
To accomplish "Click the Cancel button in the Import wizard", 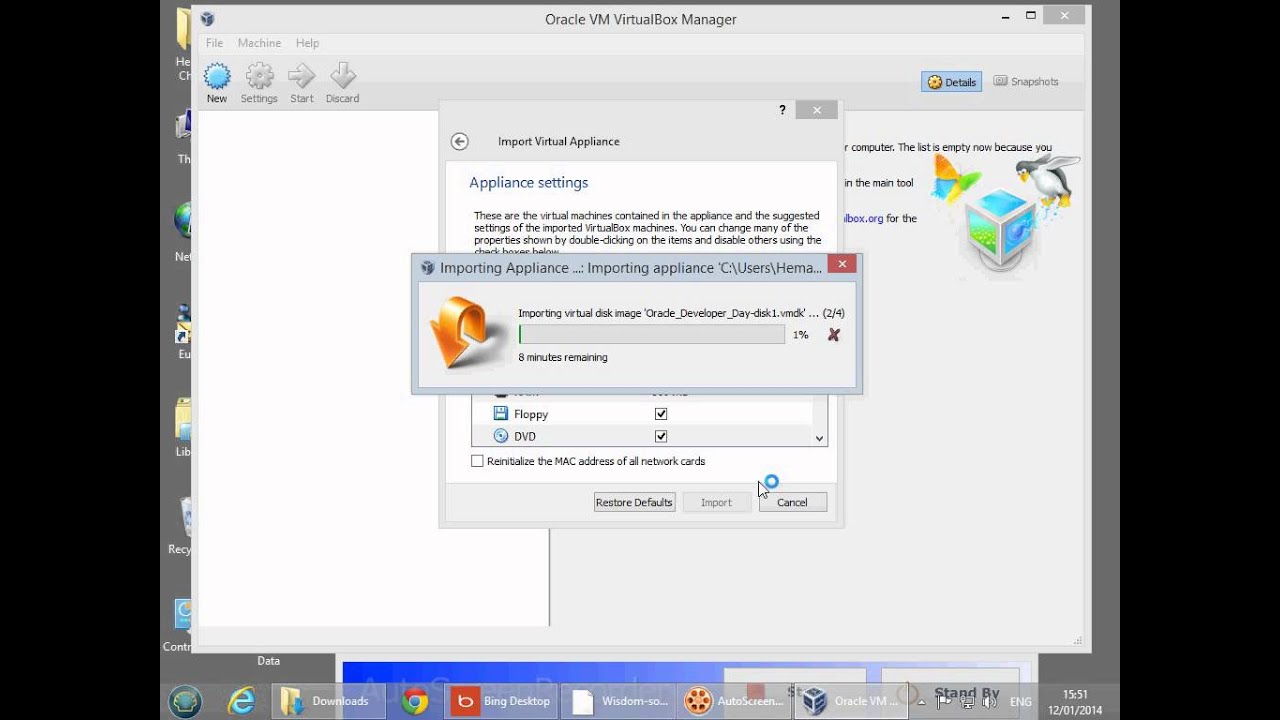I will pyautogui.click(x=792, y=502).
